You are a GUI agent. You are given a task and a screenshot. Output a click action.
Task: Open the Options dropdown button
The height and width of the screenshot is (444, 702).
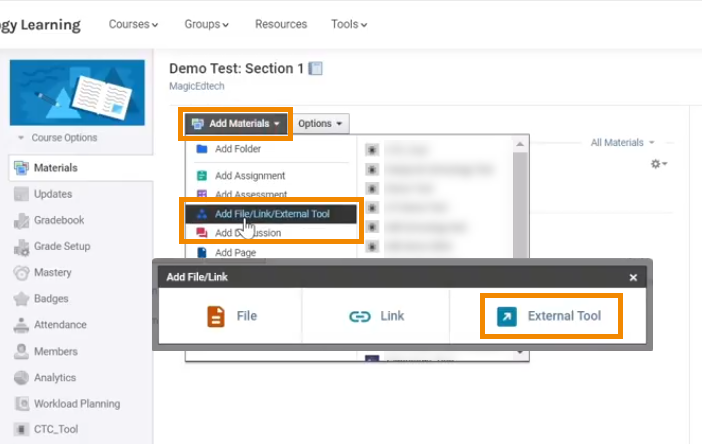321,124
